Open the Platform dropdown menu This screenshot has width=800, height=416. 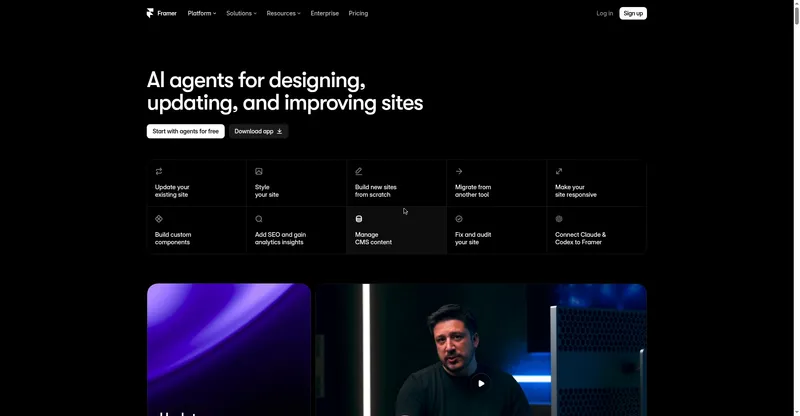202,13
